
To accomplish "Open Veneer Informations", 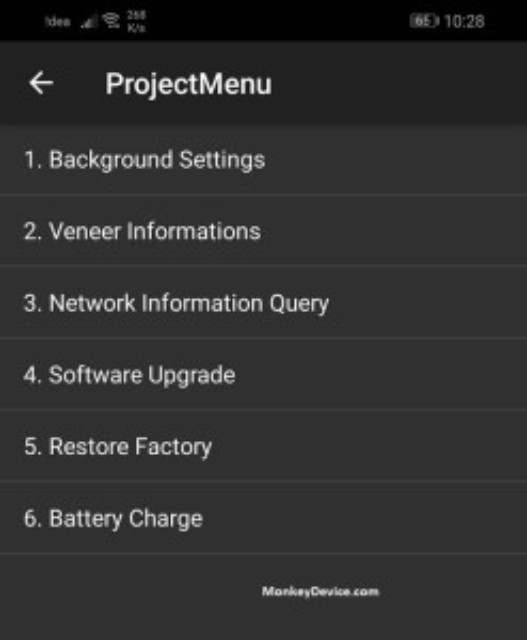I will [263, 231].
